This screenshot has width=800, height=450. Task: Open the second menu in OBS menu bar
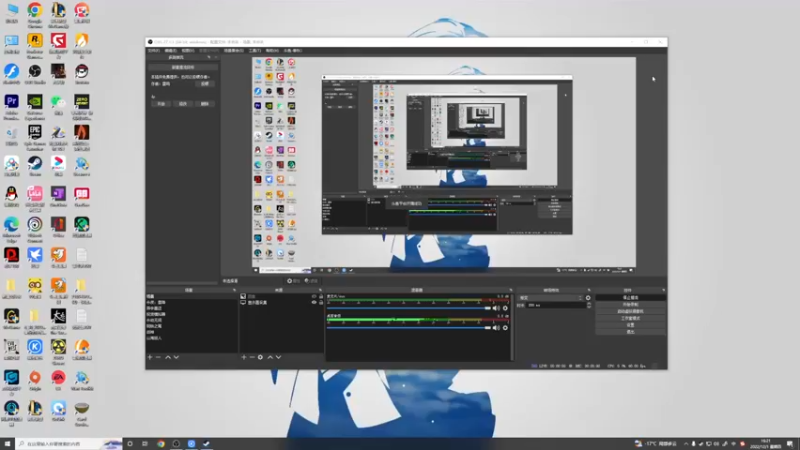point(170,51)
